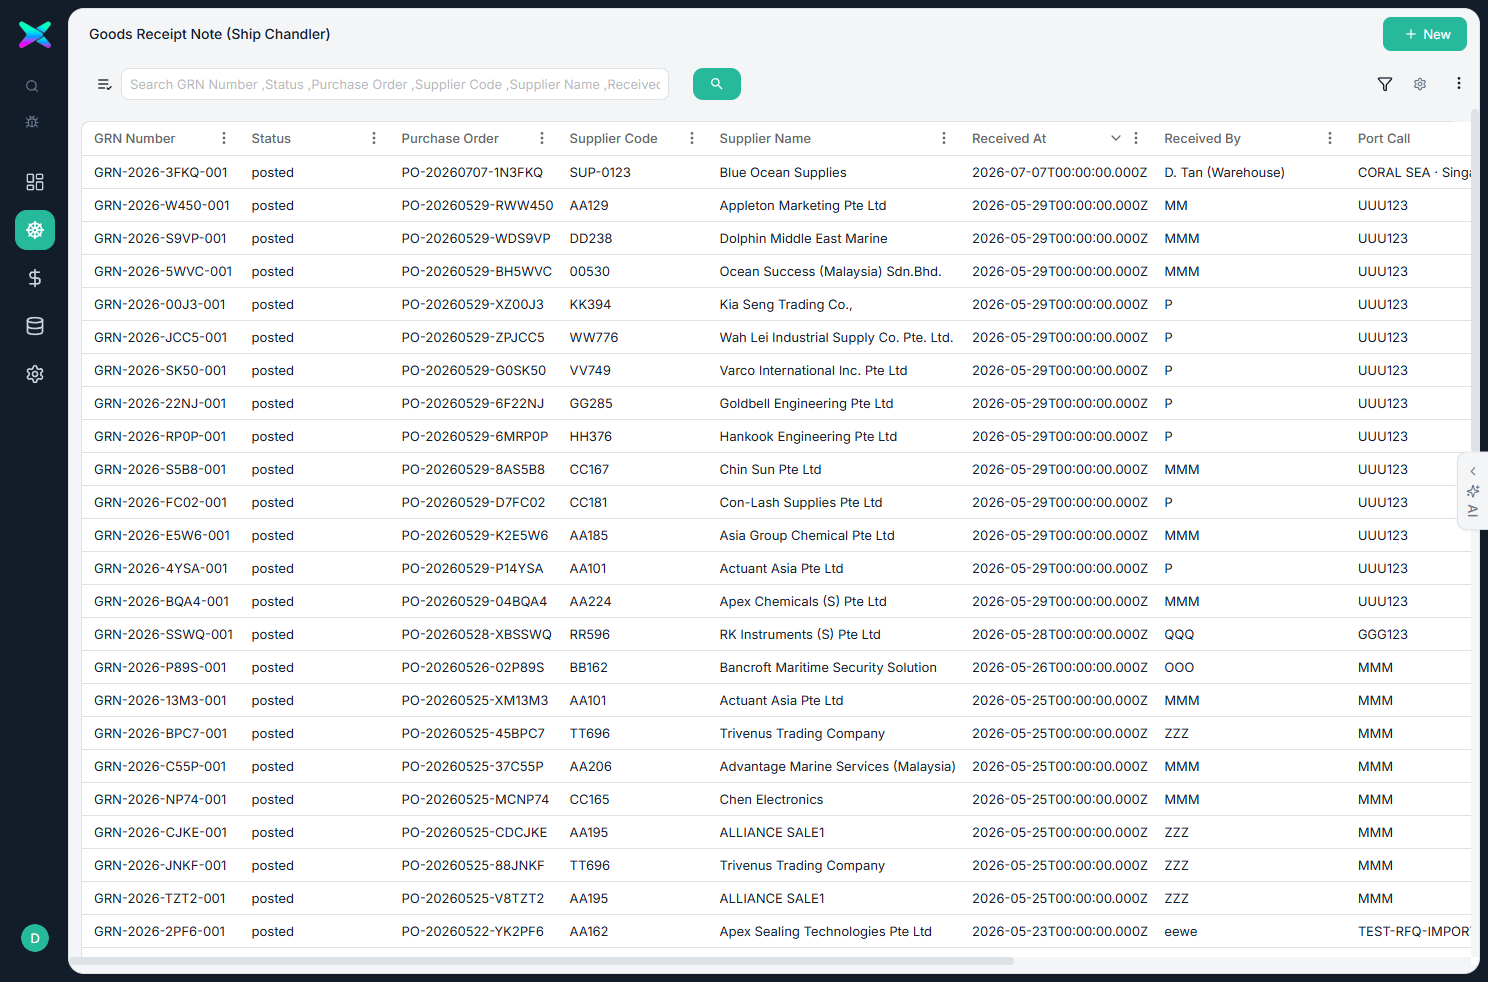Open the sidebar settings gear icon
Screen dimensions: 1488x982
coord(35,374)
